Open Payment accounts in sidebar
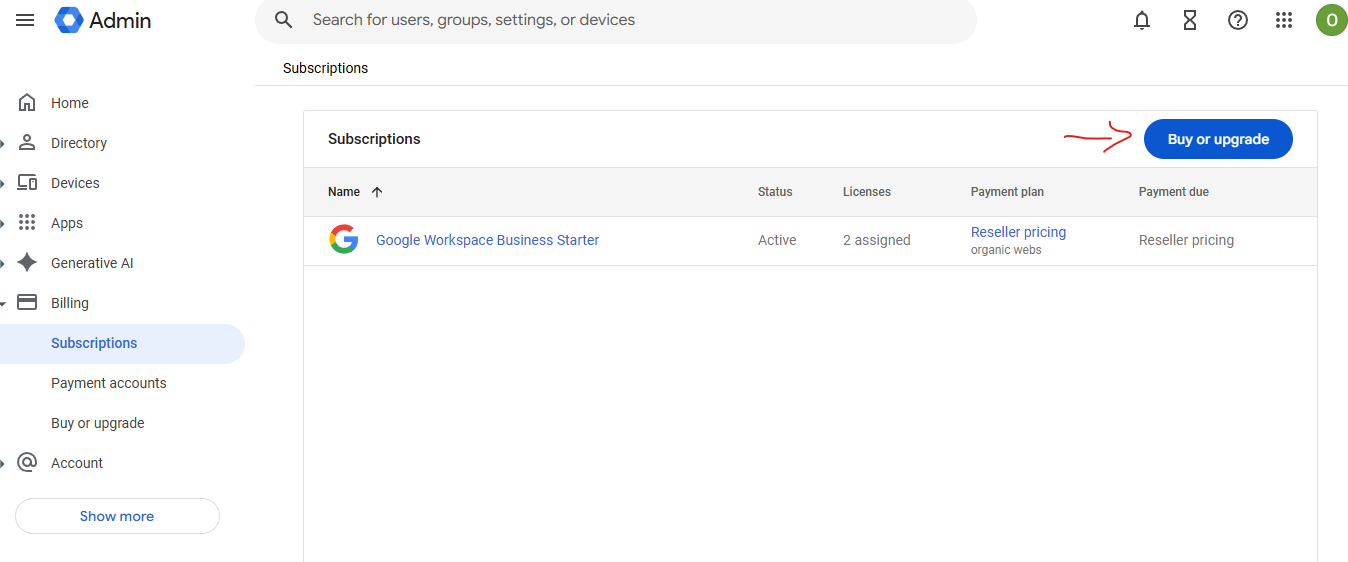 (x=108, y=383)
